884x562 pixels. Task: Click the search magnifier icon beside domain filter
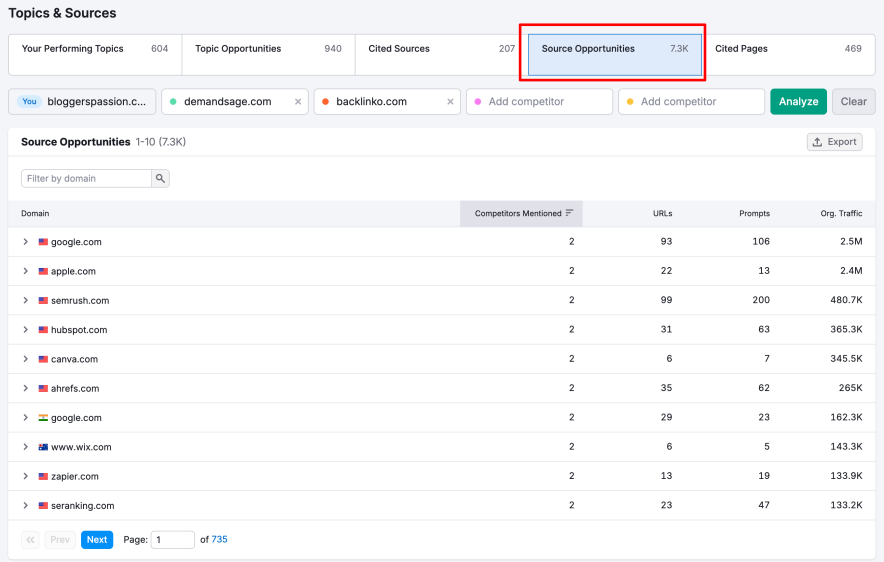point(160,179)
